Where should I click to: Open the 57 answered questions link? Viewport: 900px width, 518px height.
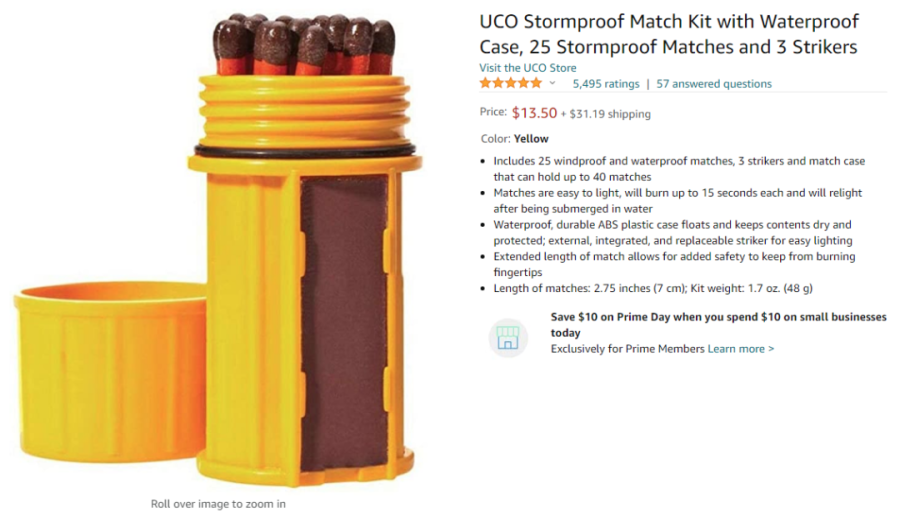click(x=714, y=84)
